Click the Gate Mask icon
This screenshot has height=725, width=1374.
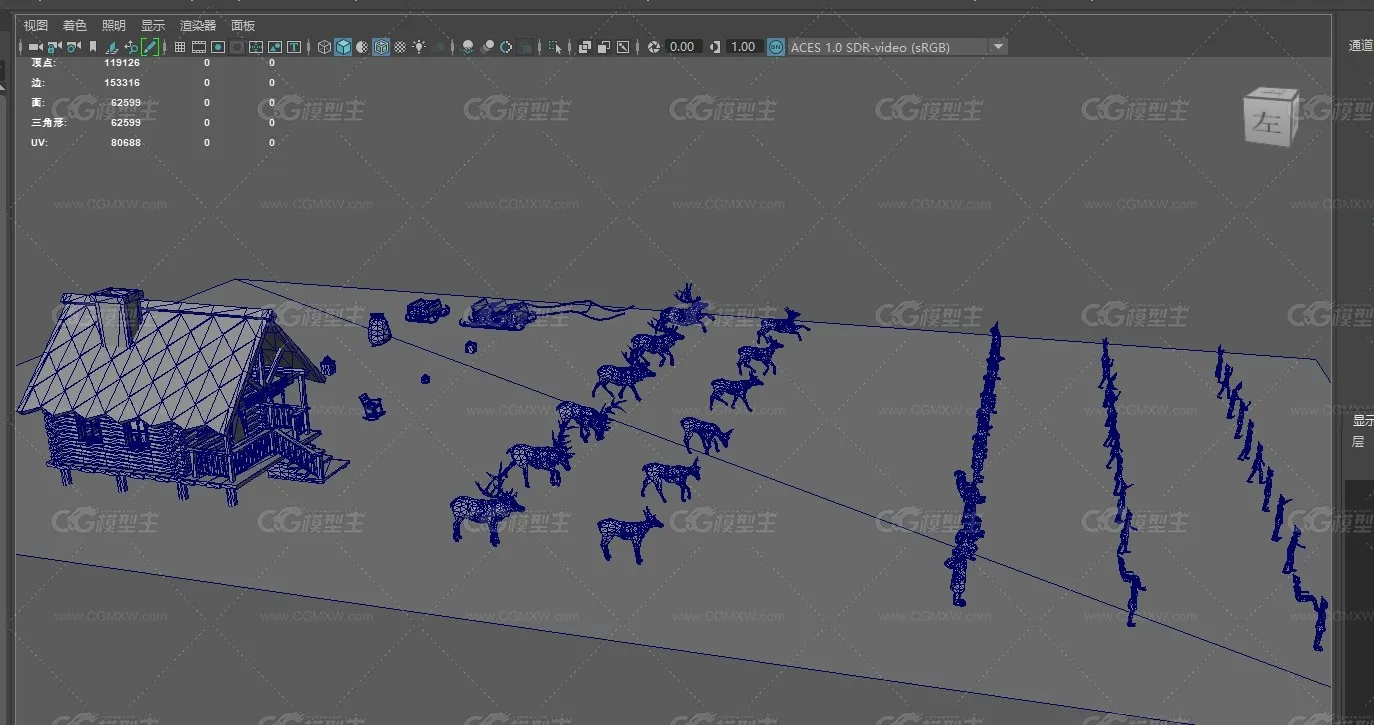coord(236,47)
